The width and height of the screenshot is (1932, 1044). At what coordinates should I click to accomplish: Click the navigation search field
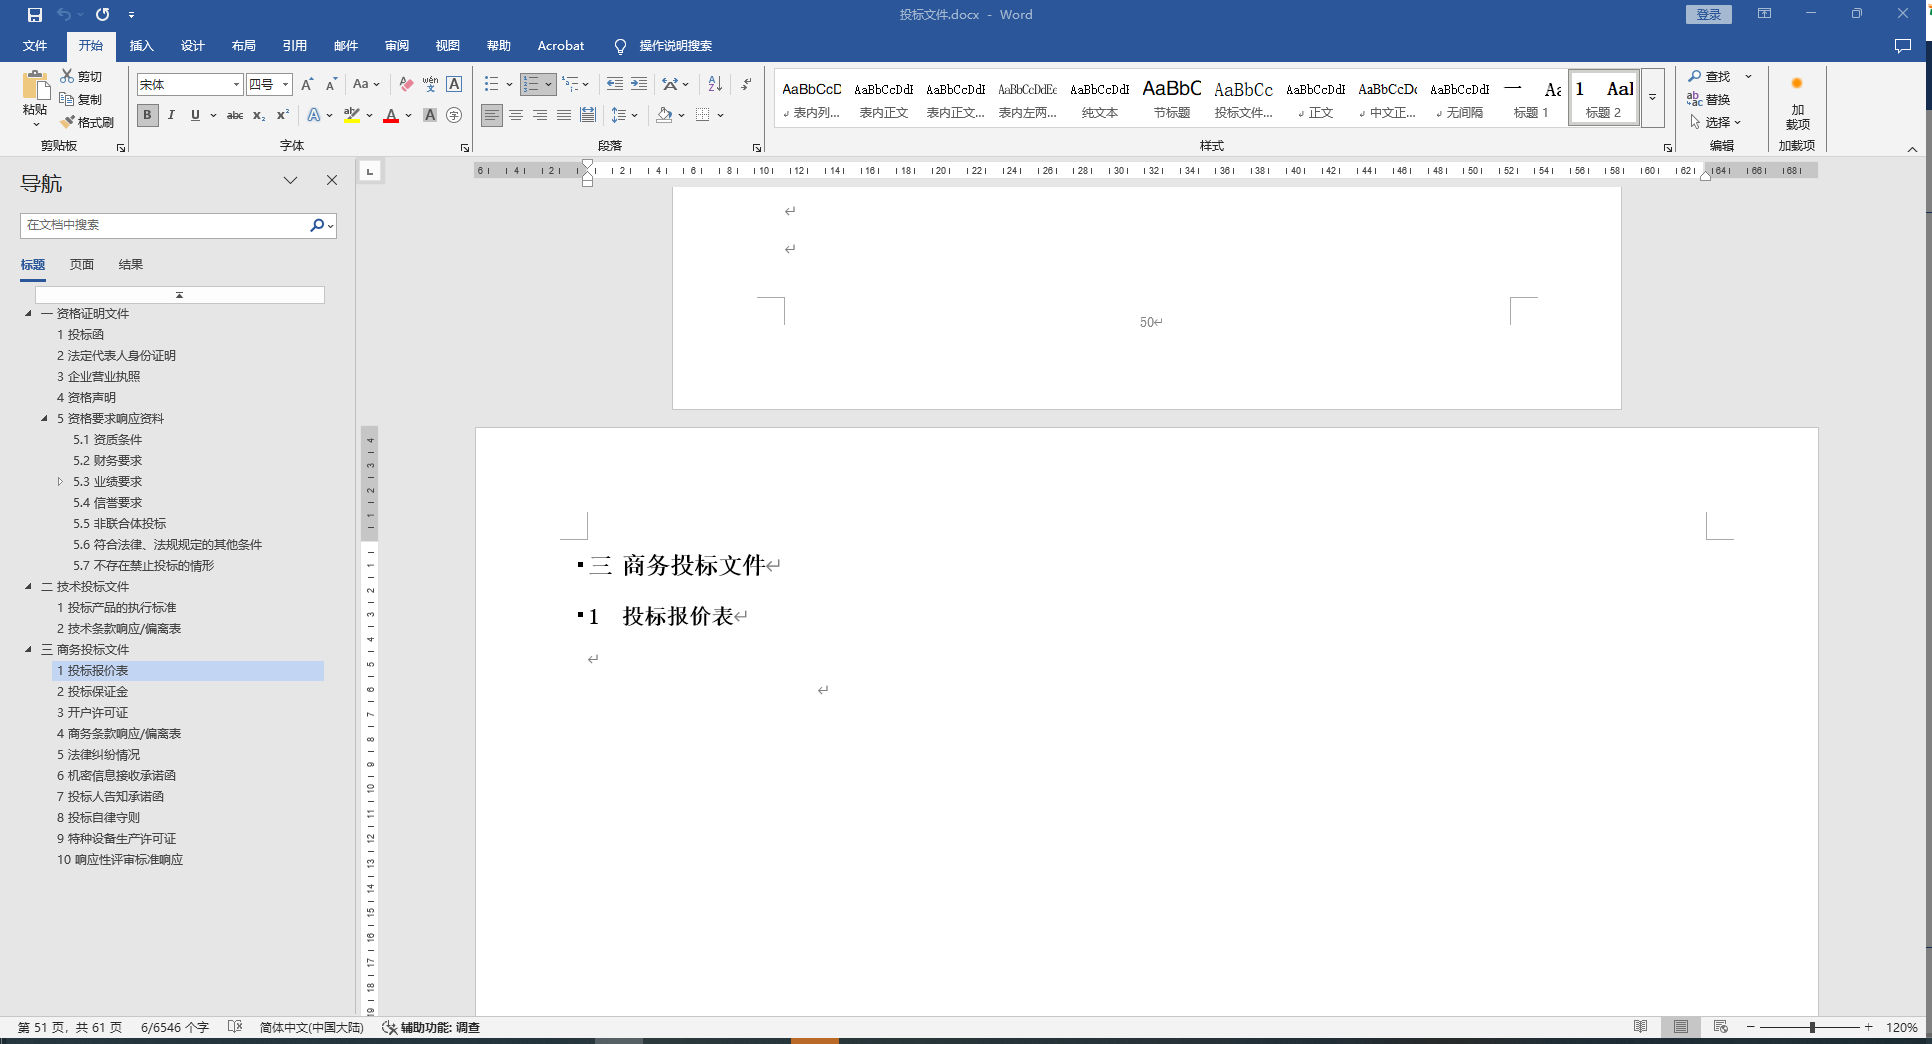point(165,225)
